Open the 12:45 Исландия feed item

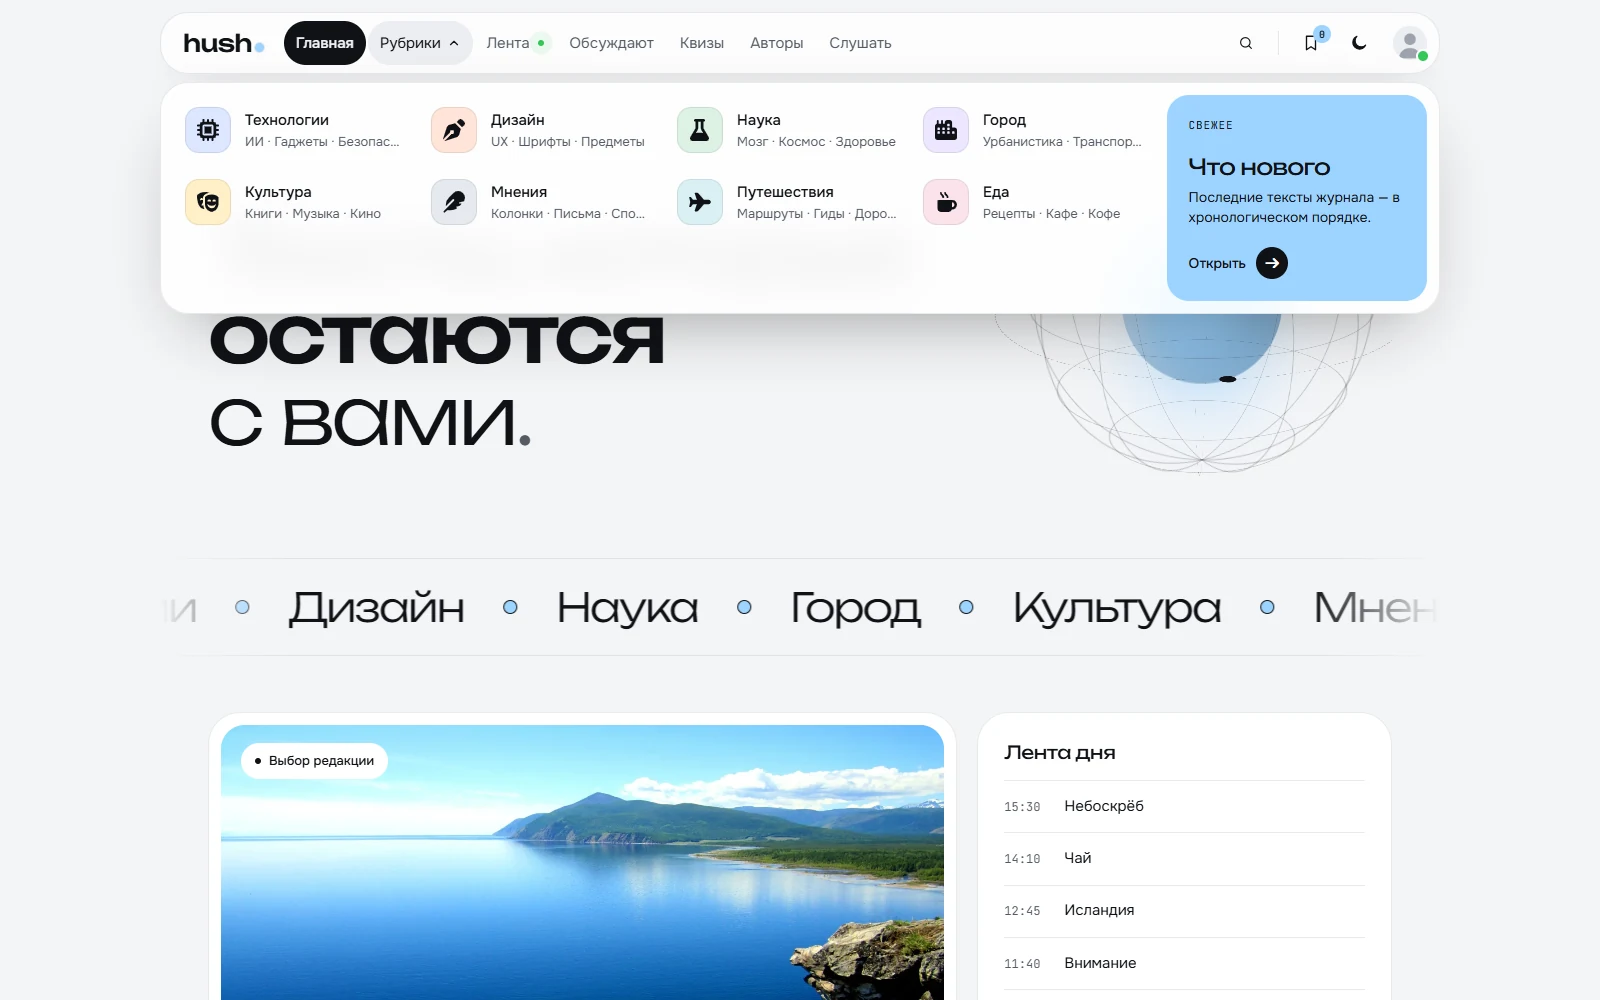click(x=1185, y=910)
